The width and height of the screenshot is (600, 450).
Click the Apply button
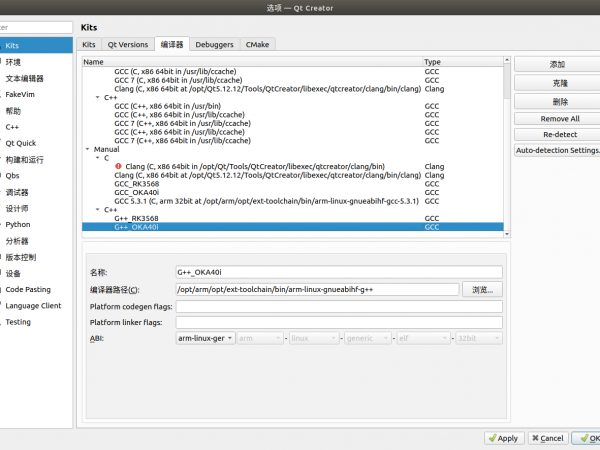502,438
